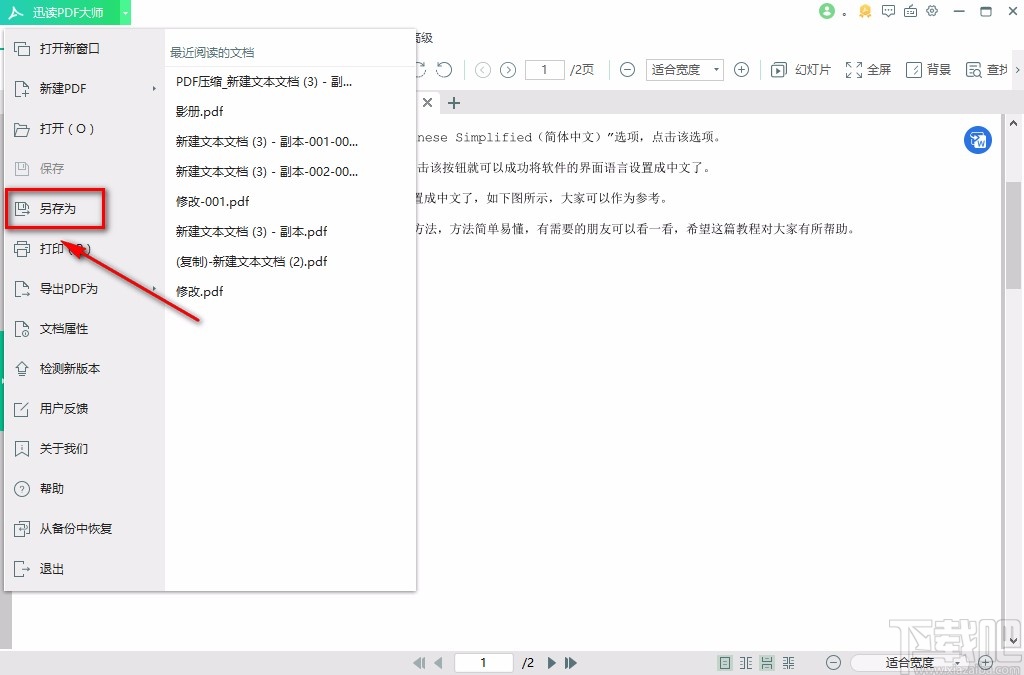
Task: Open the user account avatar icon
Action: pyautogui.click(x=827, y=11)
